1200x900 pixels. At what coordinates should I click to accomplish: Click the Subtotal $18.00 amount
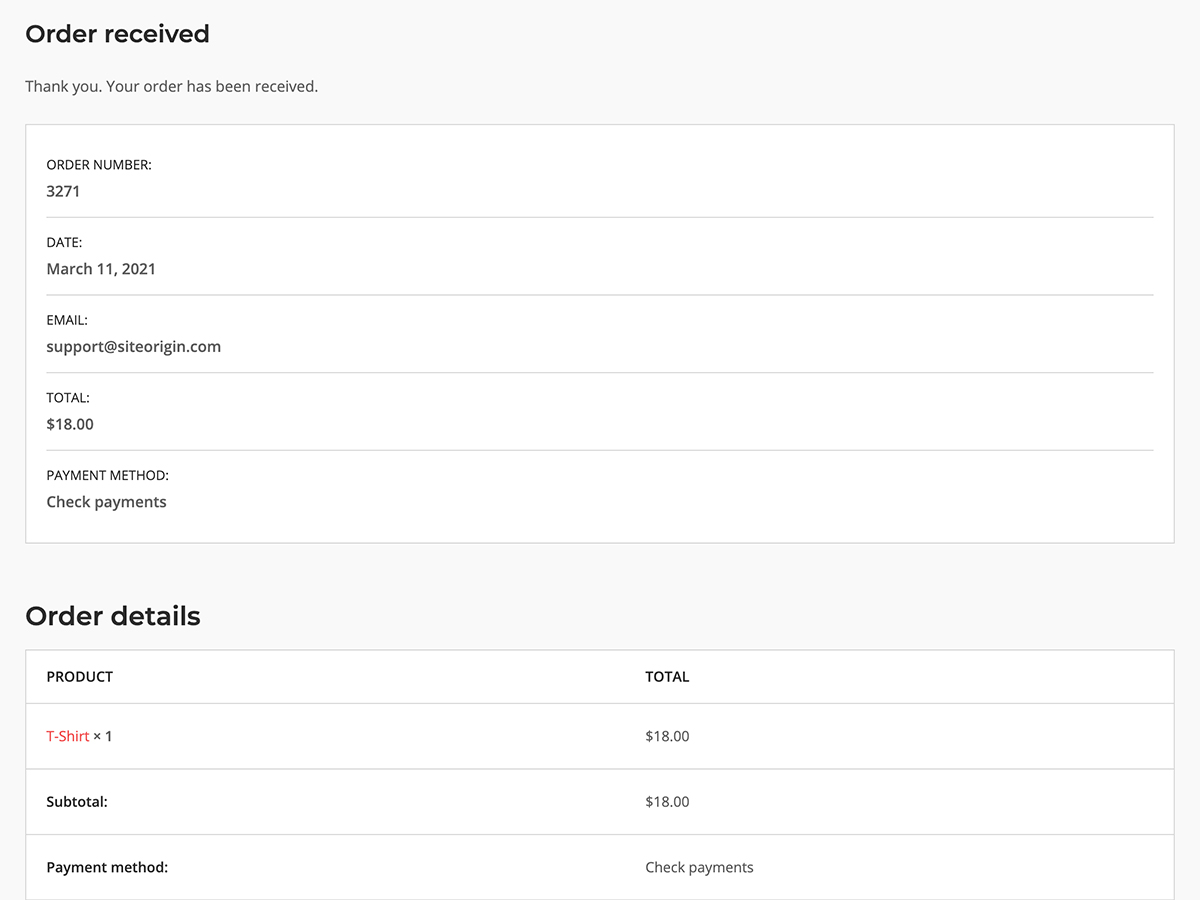tap(667, 802)
